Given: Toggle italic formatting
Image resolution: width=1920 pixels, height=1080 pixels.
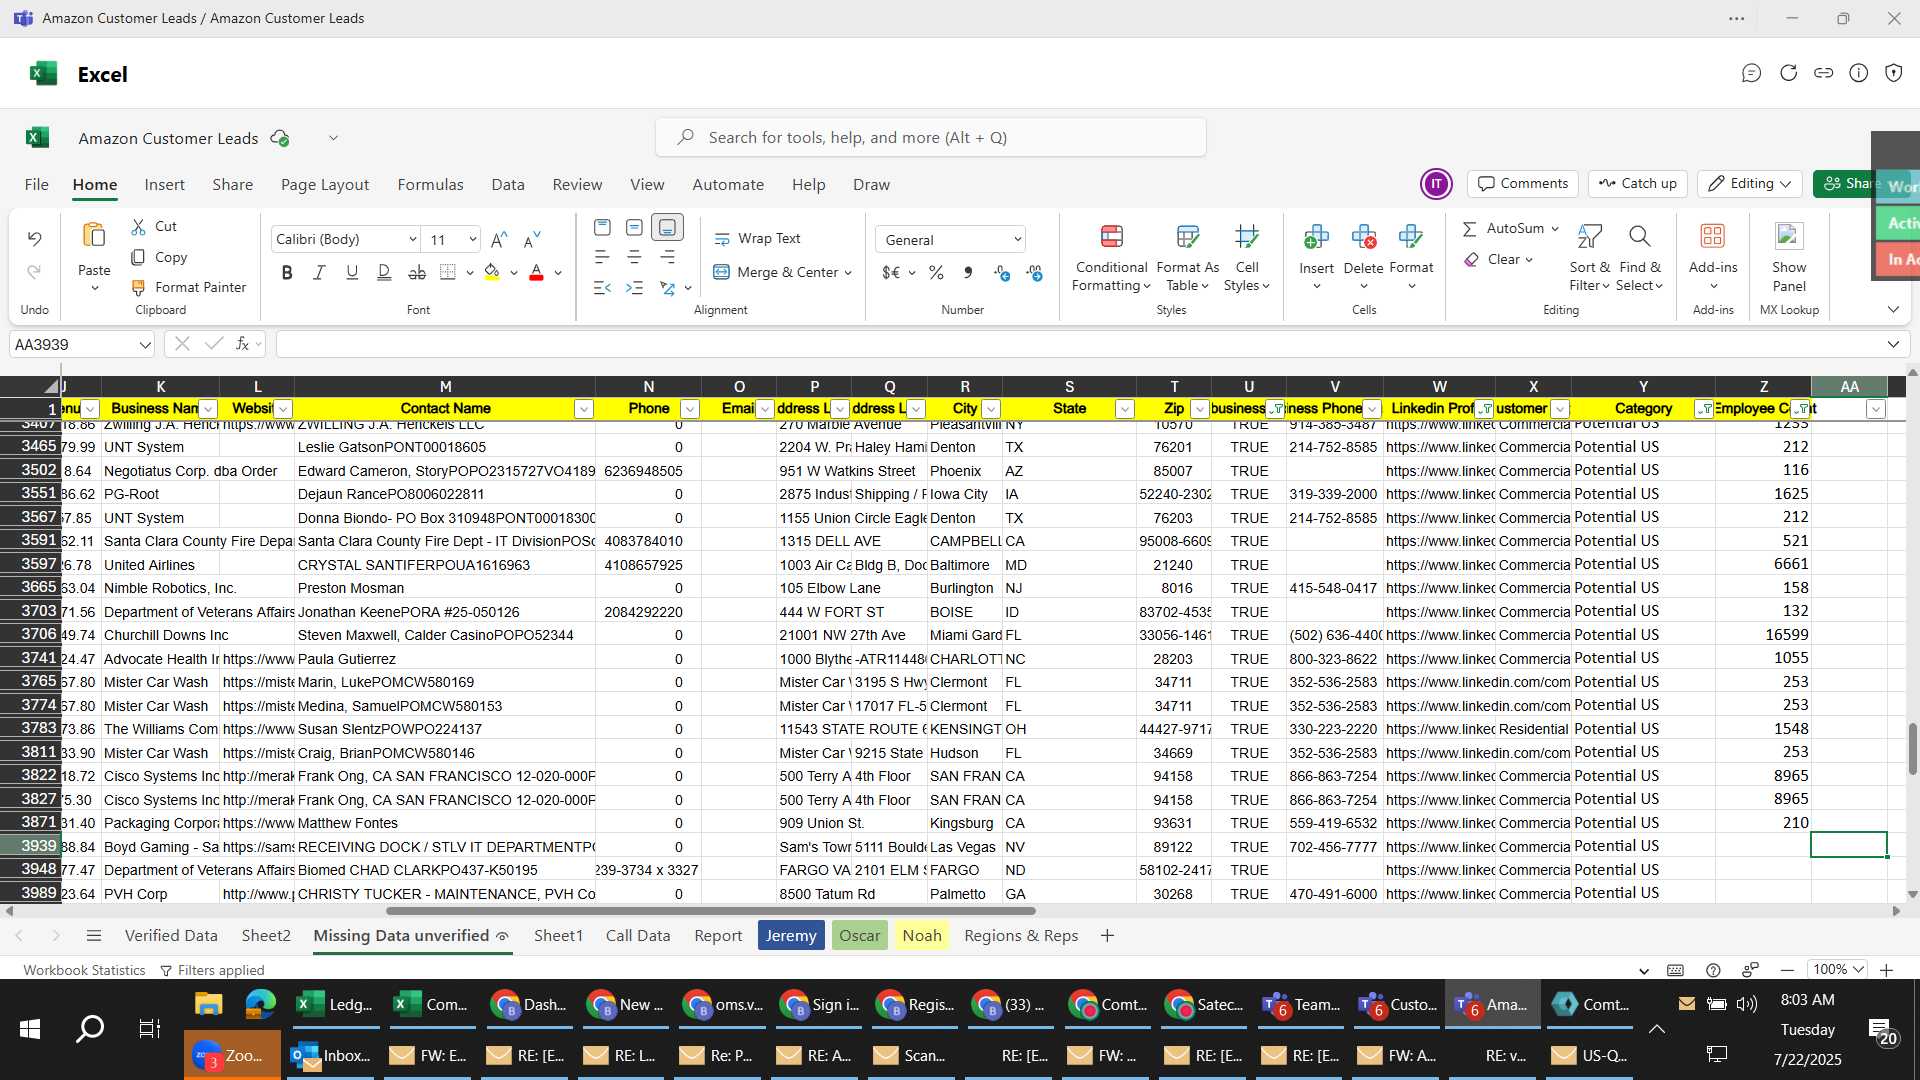Looking at the screenshot, I should pos(319,273).
